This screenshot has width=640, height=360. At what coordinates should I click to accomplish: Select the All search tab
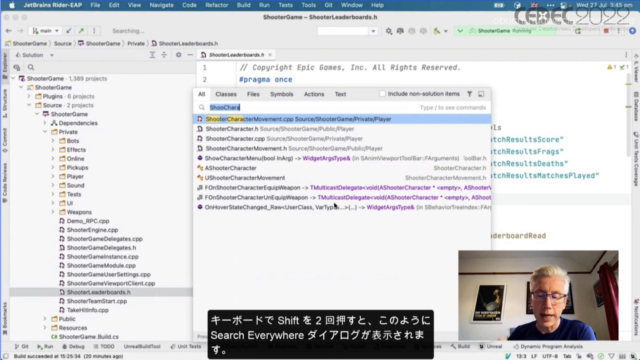tap(202, 94)
